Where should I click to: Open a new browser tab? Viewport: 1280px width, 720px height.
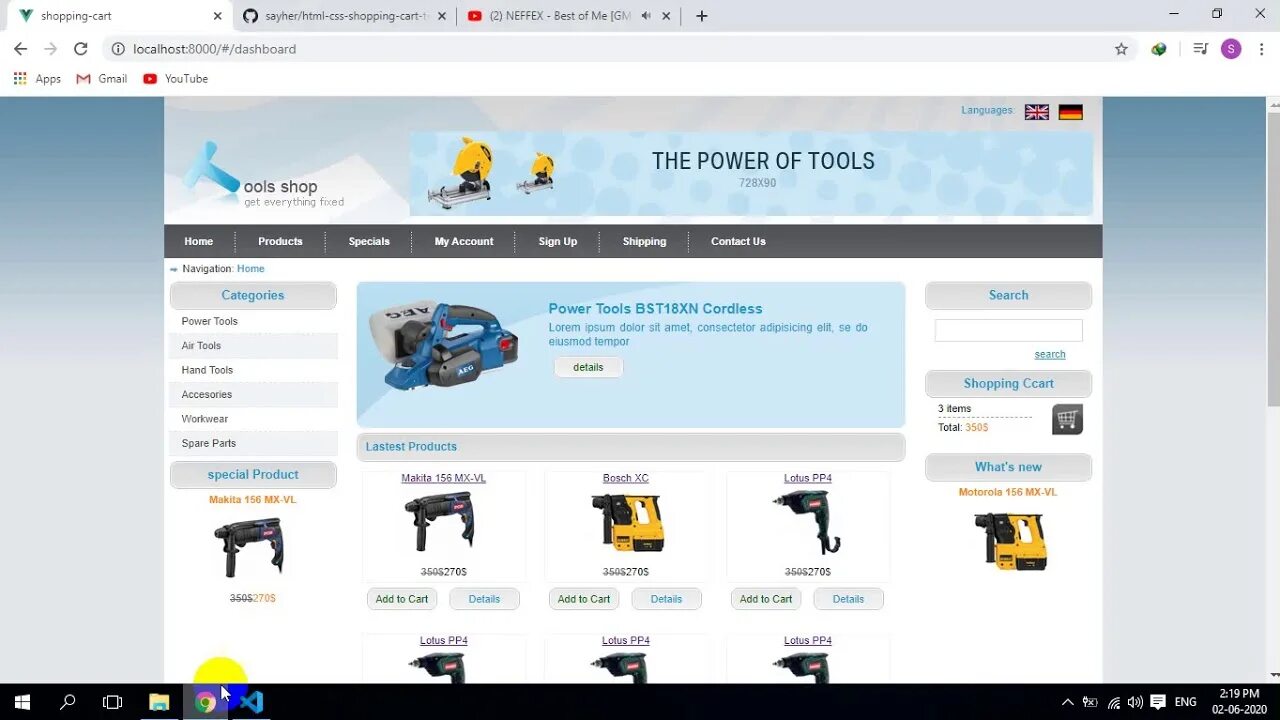[702, 16]
